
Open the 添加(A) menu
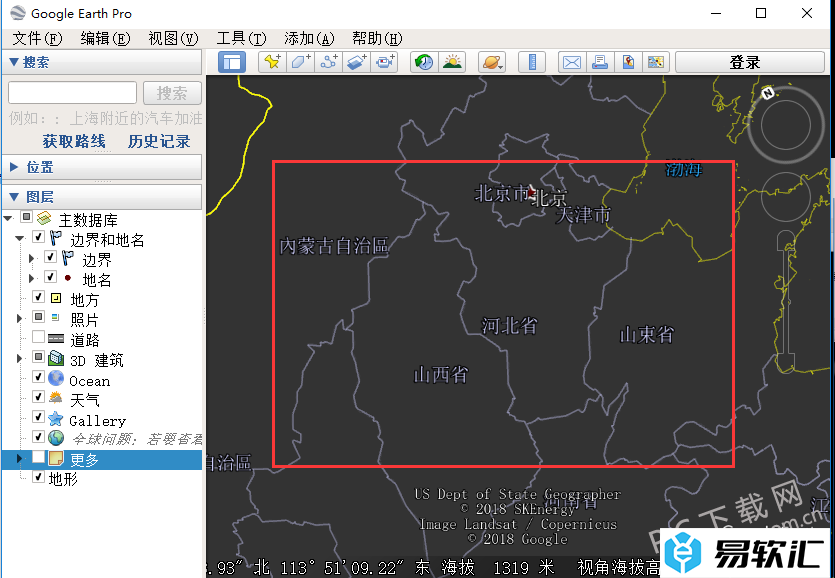coord(309,38)
